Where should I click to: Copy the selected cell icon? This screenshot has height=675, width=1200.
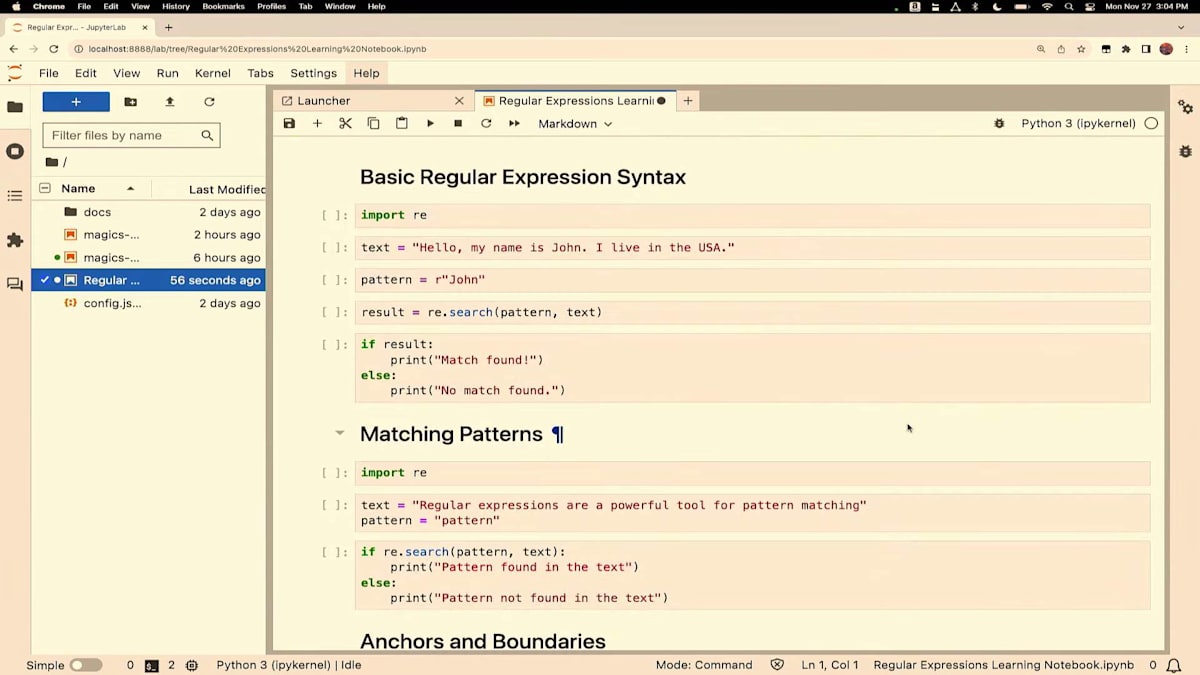click(x=373, y=124)
